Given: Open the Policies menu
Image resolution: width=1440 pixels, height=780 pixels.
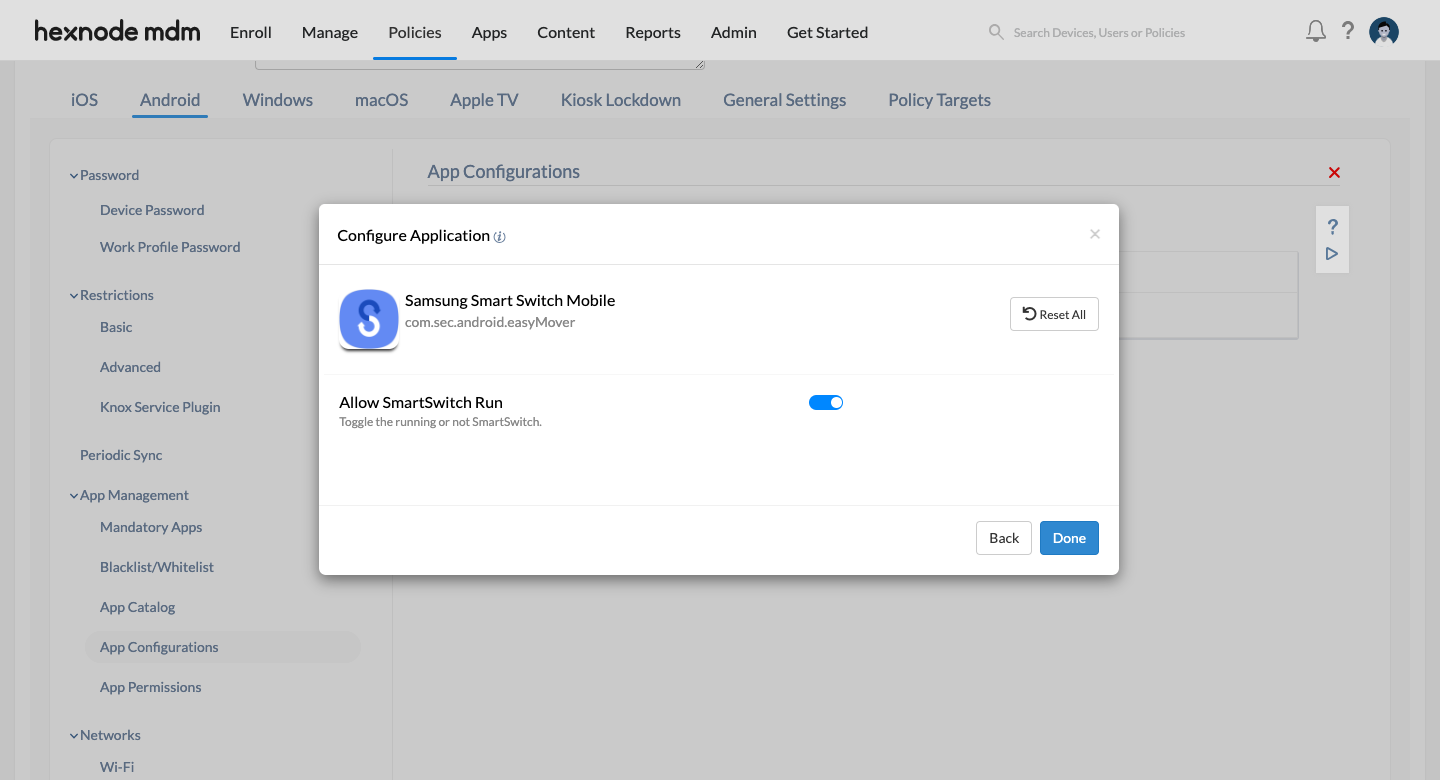Looking at the screenshot, I should click(415, 32).
